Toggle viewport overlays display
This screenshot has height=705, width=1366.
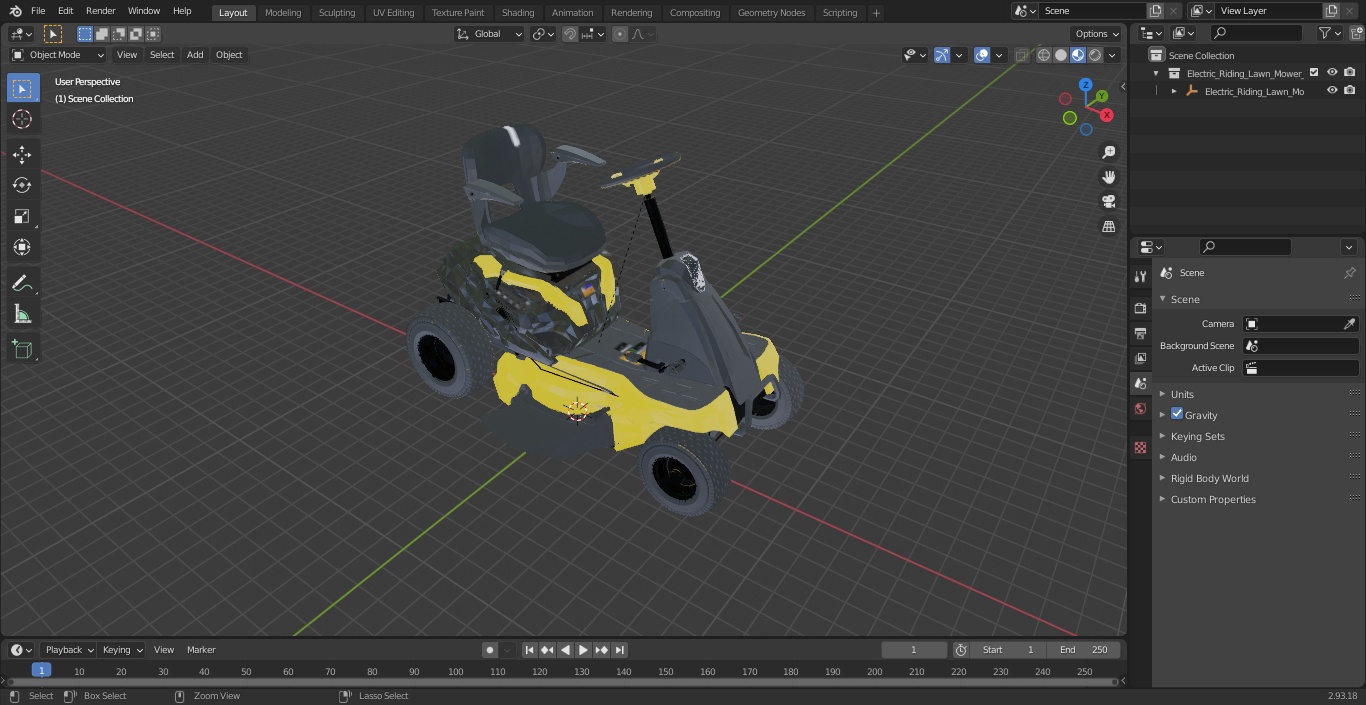[982, 55]
